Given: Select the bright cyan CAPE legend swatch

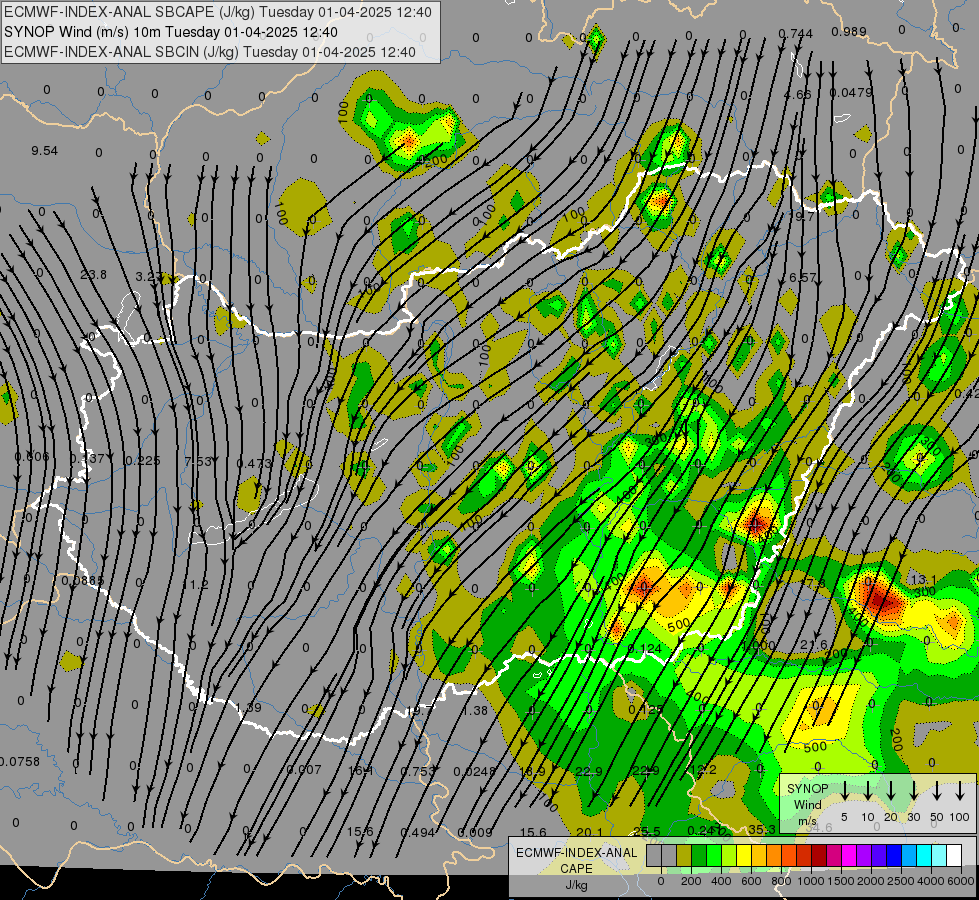Looking at the screenshot, I should [x=923, y=856].
